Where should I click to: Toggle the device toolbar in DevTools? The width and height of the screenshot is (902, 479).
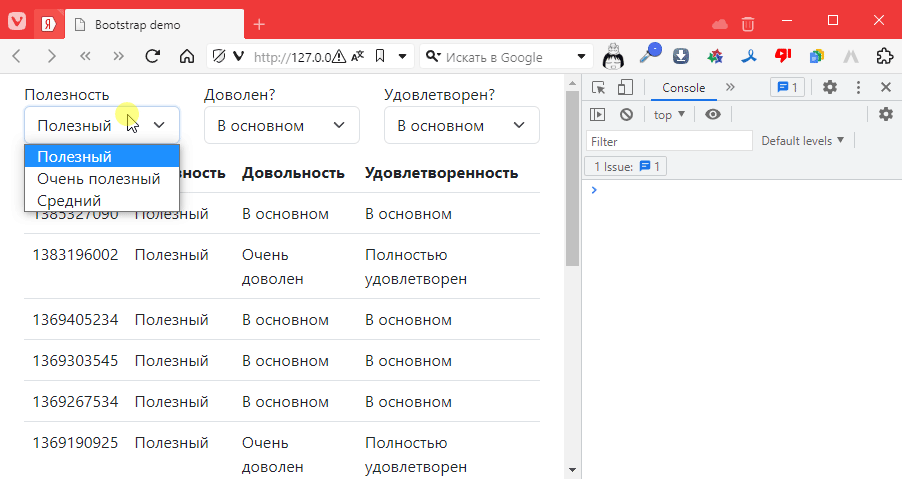tap(624, 88)
